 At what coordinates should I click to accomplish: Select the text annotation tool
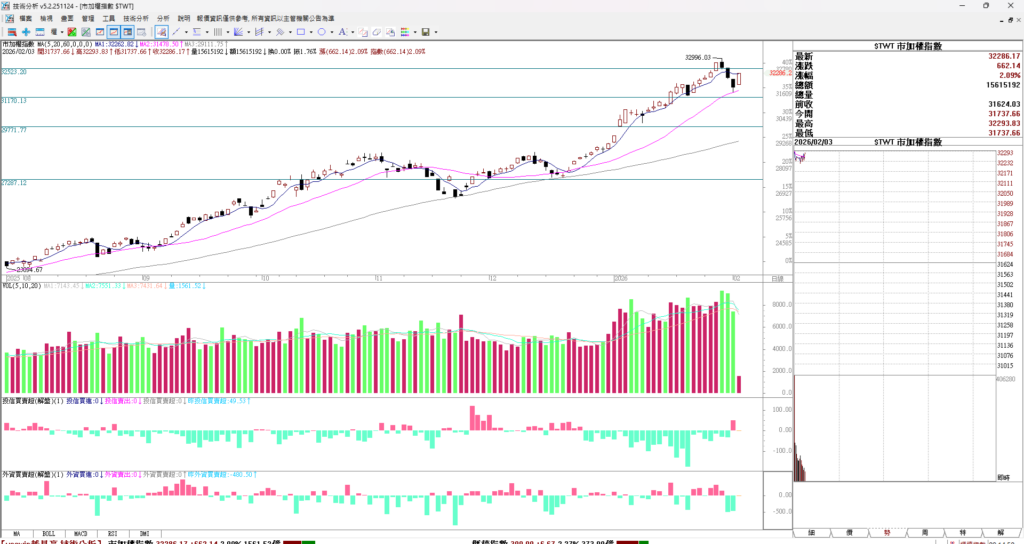pyautogui.click(x=342, y=32)
